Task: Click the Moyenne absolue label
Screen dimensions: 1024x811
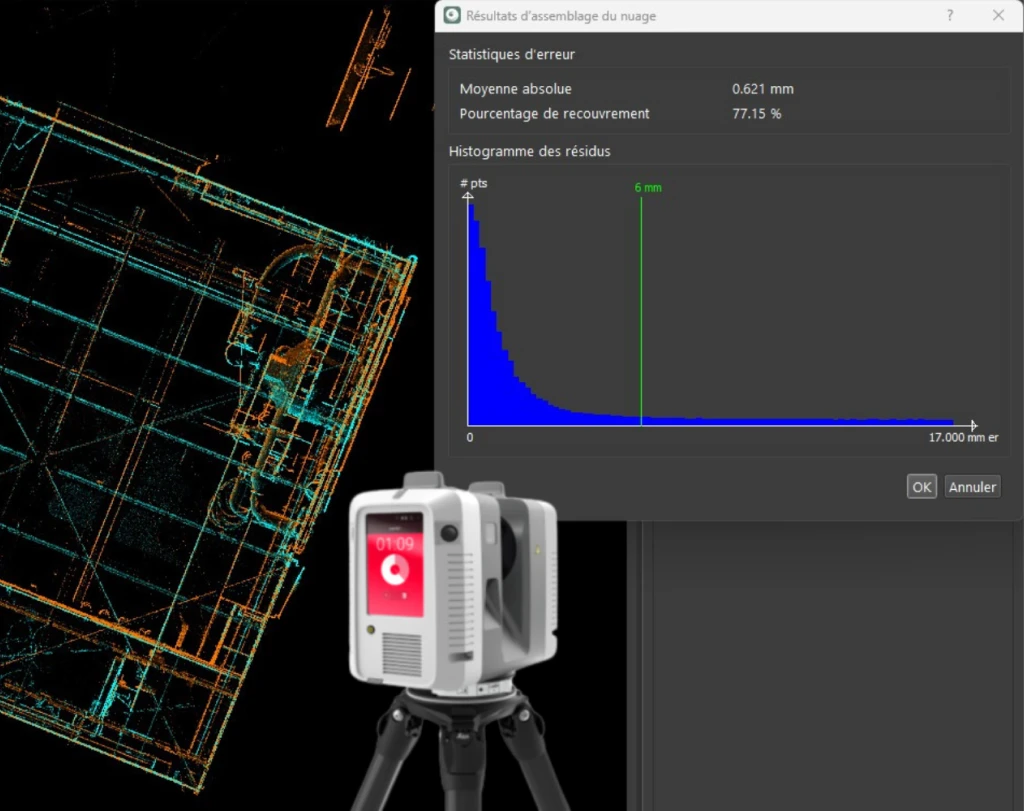Action: pyautogui.click(x=515, y=89)
